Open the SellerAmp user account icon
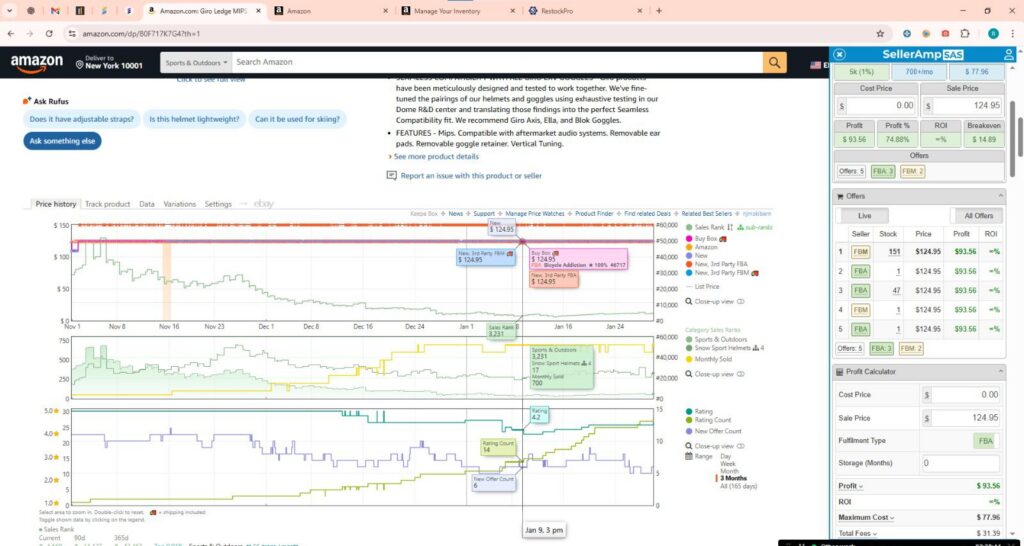This screenshot has height=546, width=1024. coord(1006,54)
